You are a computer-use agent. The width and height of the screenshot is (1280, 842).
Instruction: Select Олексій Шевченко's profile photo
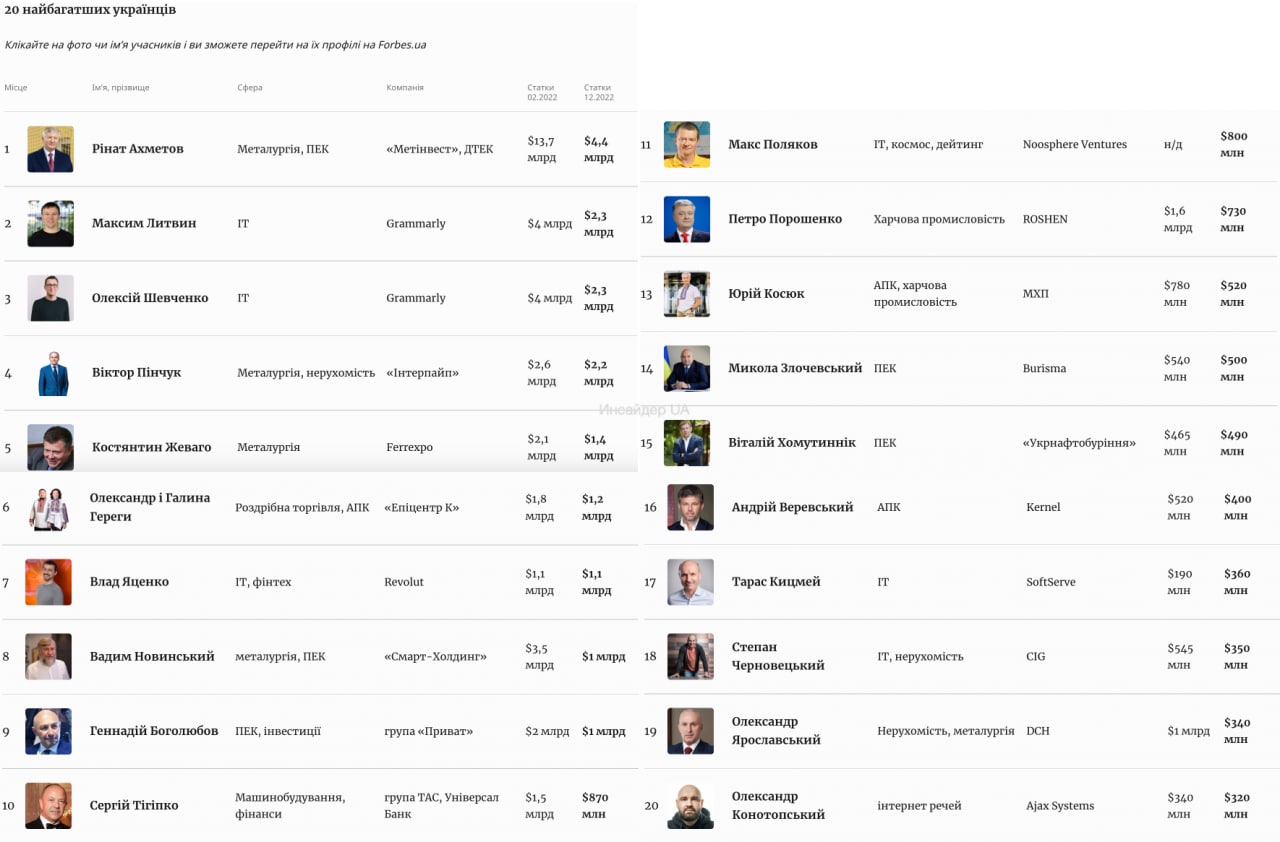click(50, 298)
